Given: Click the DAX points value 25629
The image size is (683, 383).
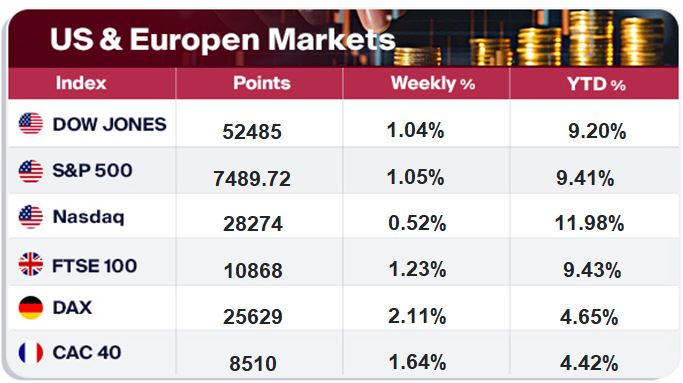Looking at the screenshot, I should (x=253, y=316).
